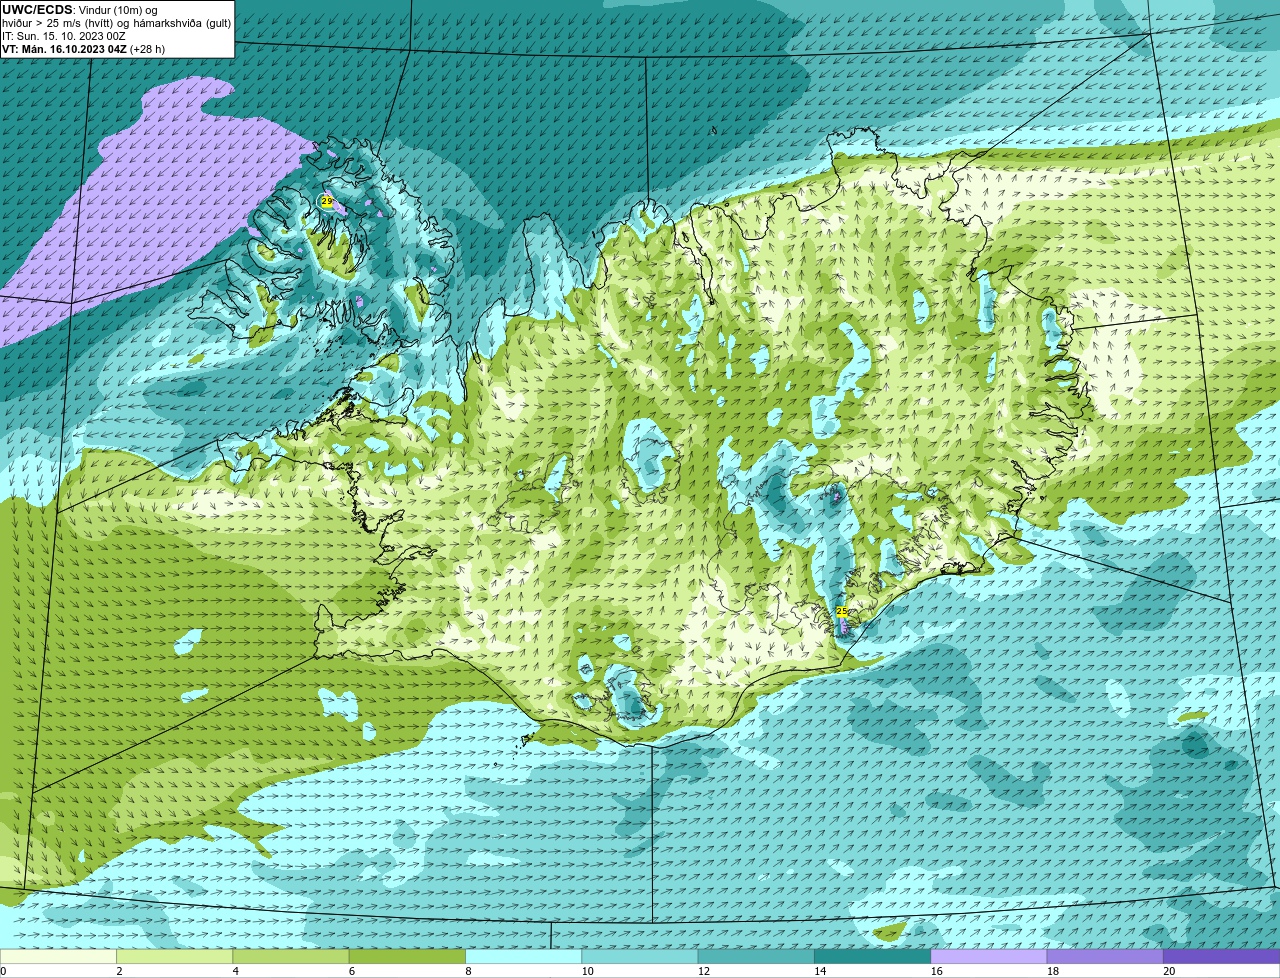The height and width of the screenshot is (978, 1280).
Task: Select the lavender 16–18 m/s legend swatch
Action: 989,956
